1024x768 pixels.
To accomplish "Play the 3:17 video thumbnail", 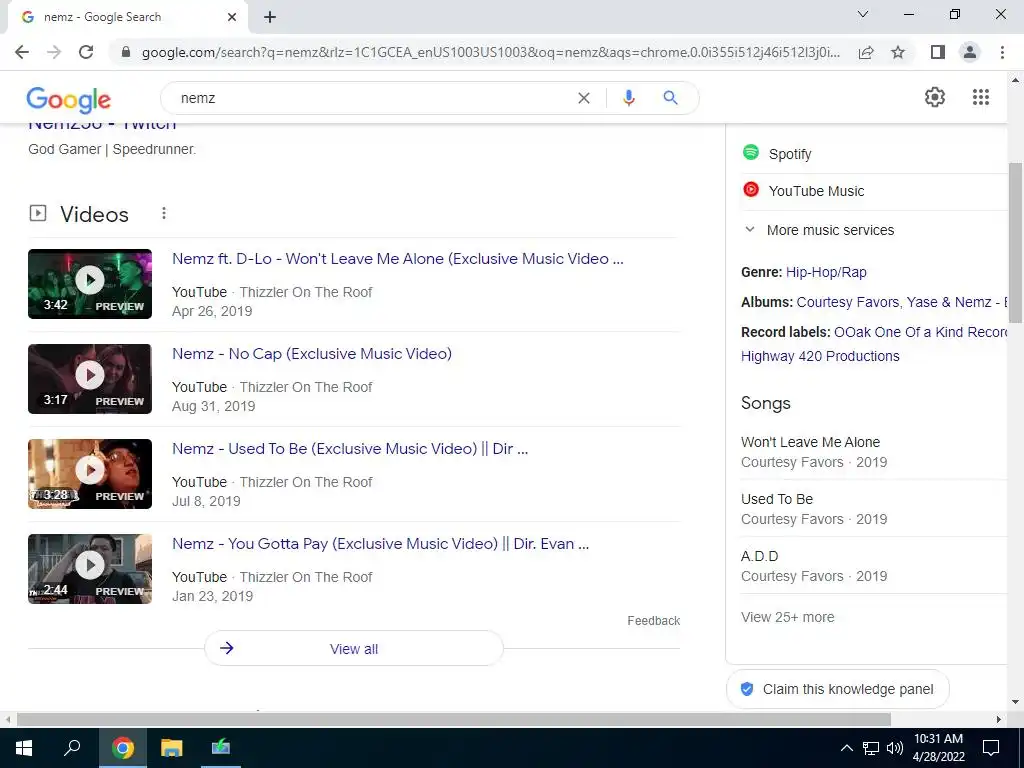I will point(89,379).
